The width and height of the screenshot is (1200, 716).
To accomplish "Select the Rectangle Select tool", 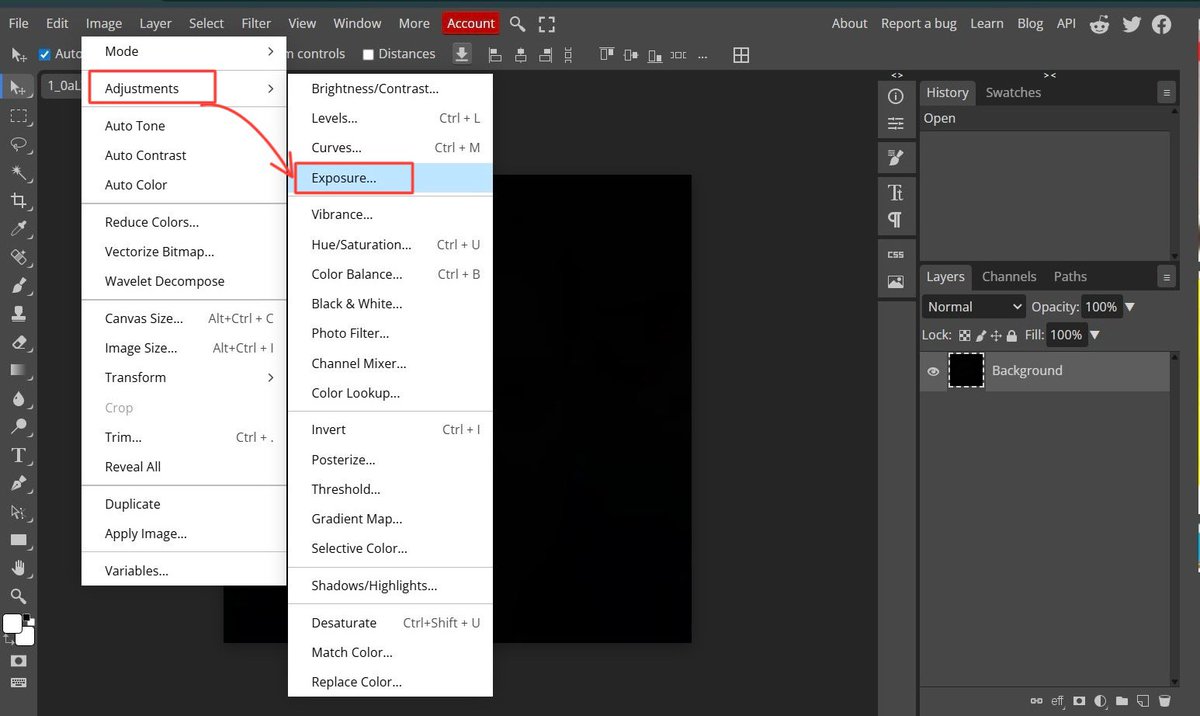I will (18, 116).
